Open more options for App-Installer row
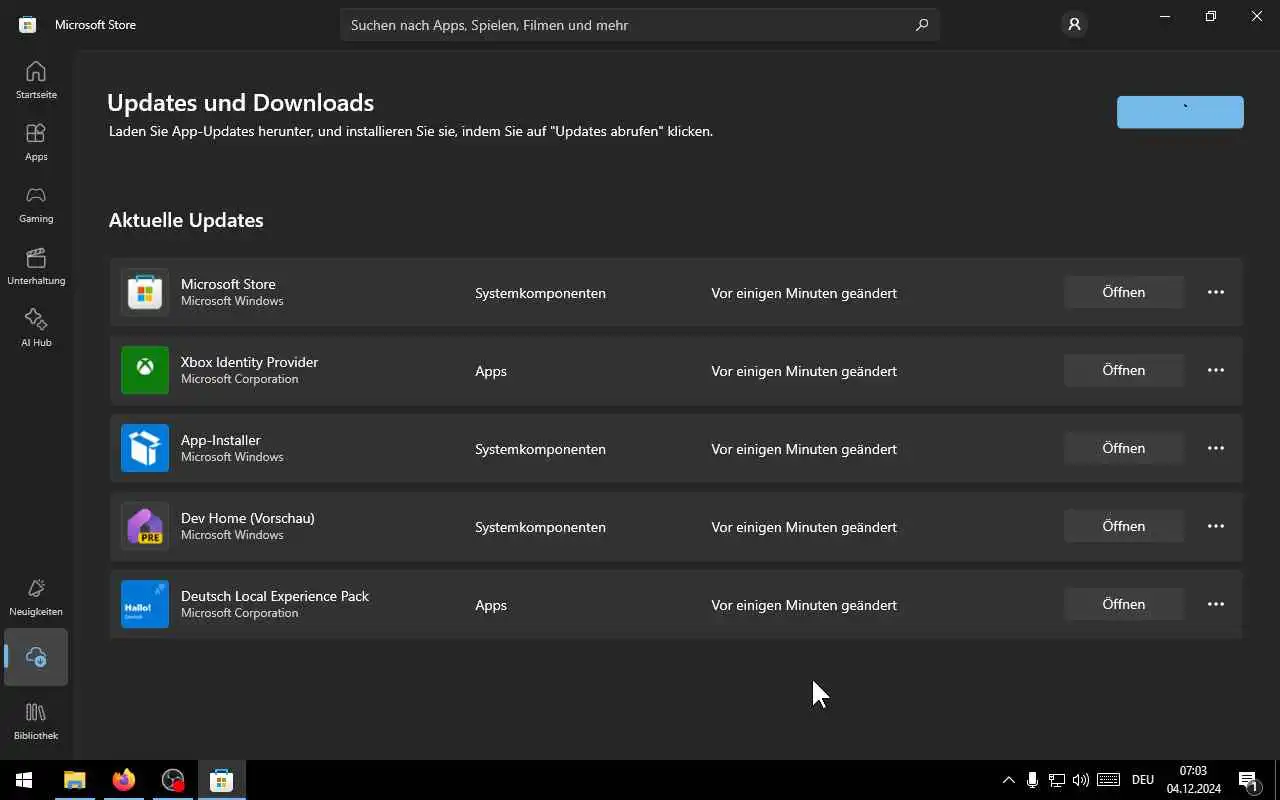 pos(1216,448)
